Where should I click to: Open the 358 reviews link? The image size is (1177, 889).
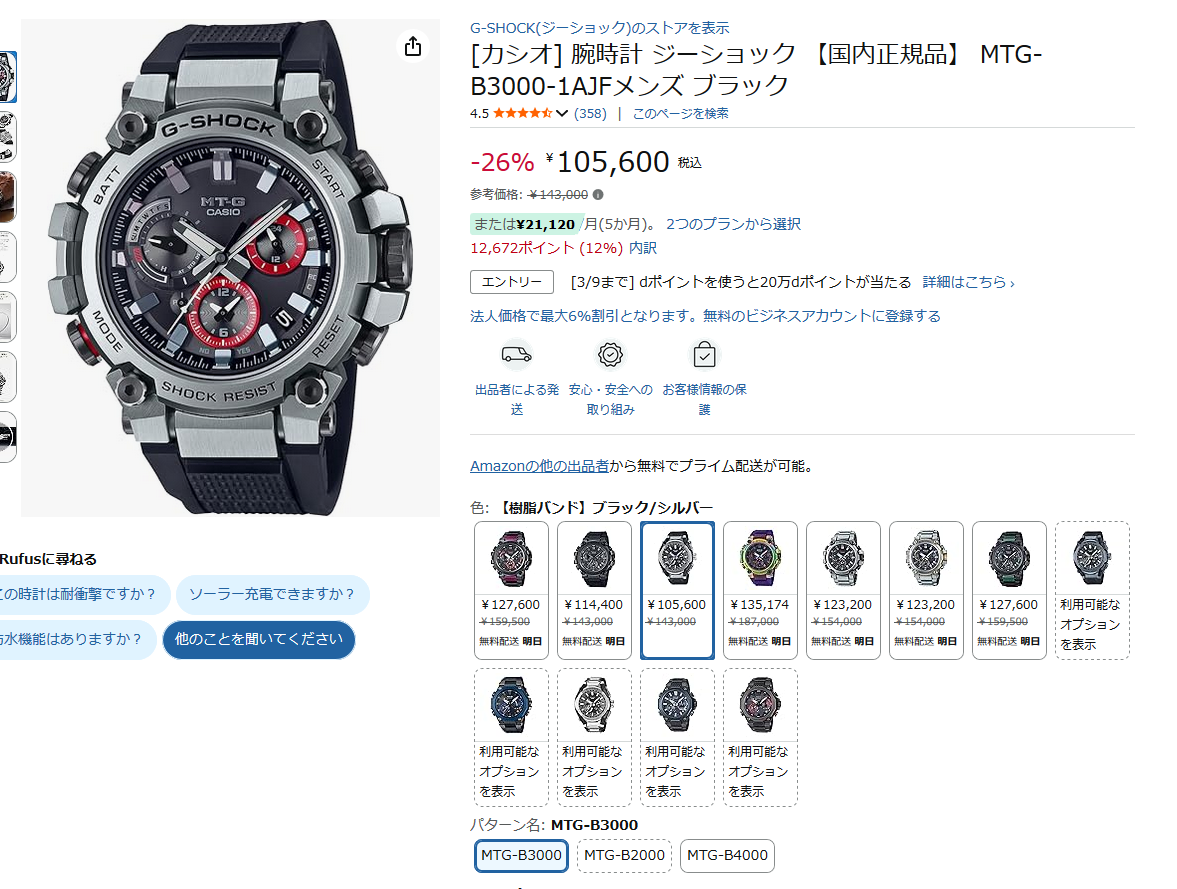tap(590, 113)
